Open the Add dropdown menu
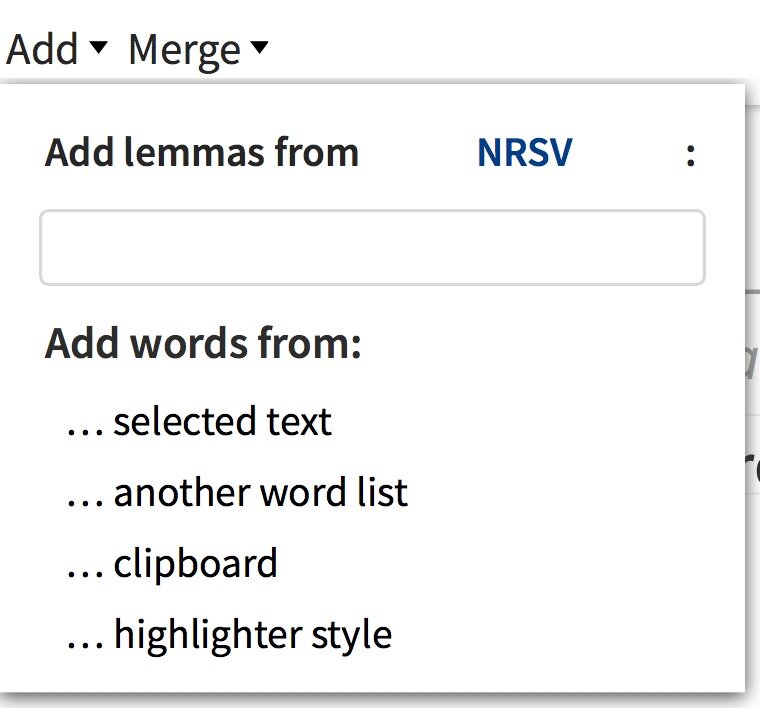The height and width of the screenshot is (708, 760). [56, 48]
